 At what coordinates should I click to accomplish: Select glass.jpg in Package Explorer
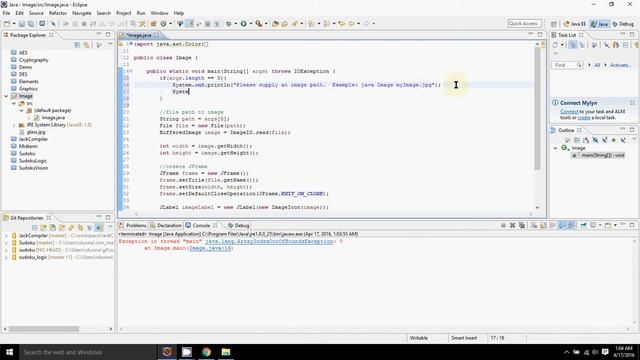(x=36, y=132)
